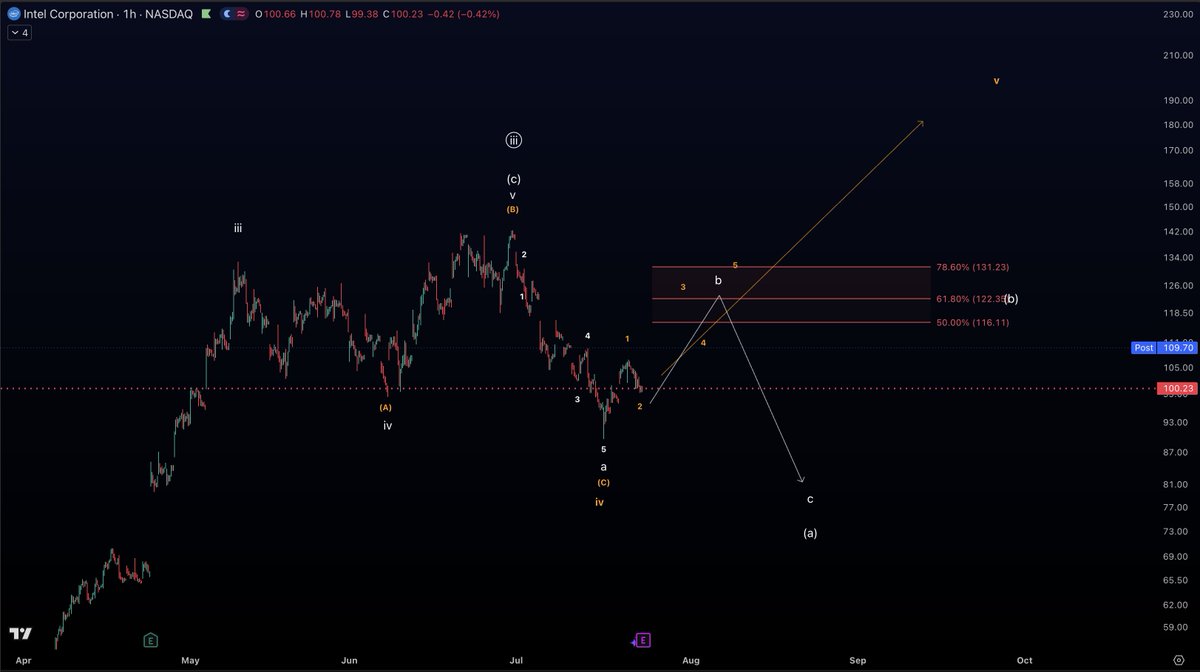Select the white (c) label below circled iii
Image resolution: width=1200 pixels, height=672 pixels.
coord(513,179)
